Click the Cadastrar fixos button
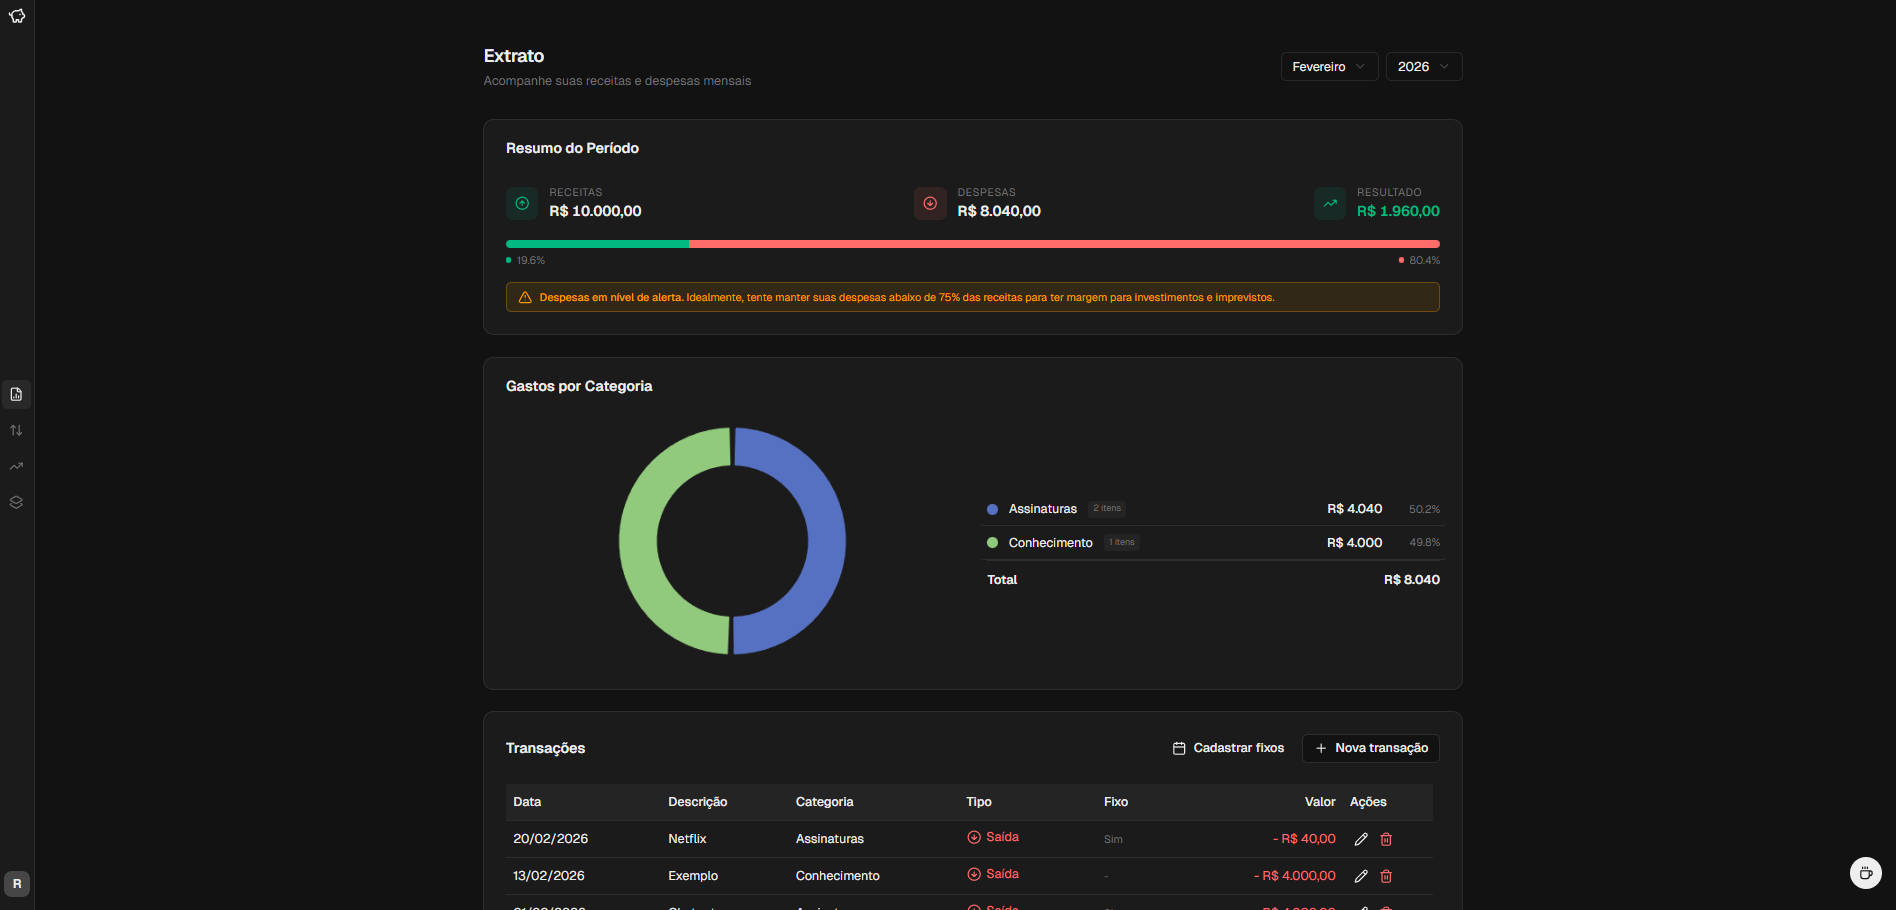The width and height of the screenshot is (1896, 910). tap(1228, 748)
